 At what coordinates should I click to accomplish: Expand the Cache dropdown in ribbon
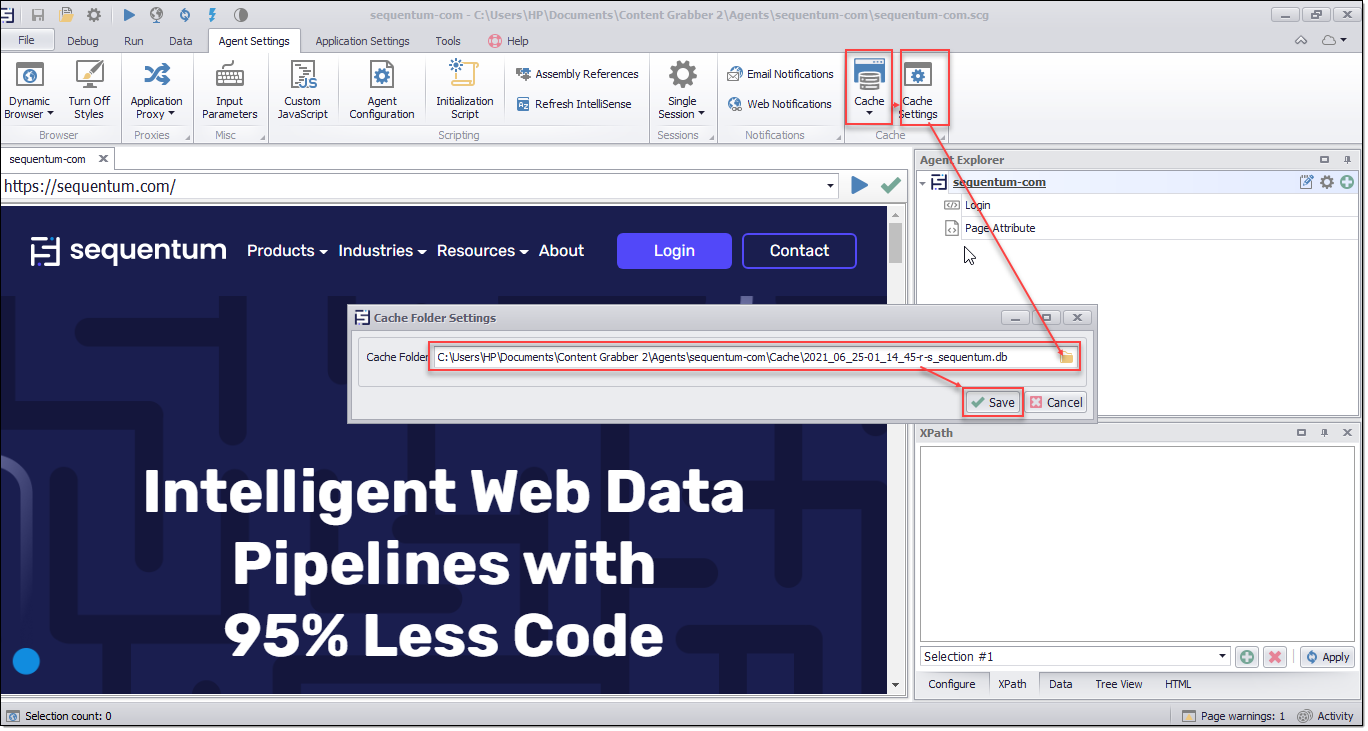[869, 113]
